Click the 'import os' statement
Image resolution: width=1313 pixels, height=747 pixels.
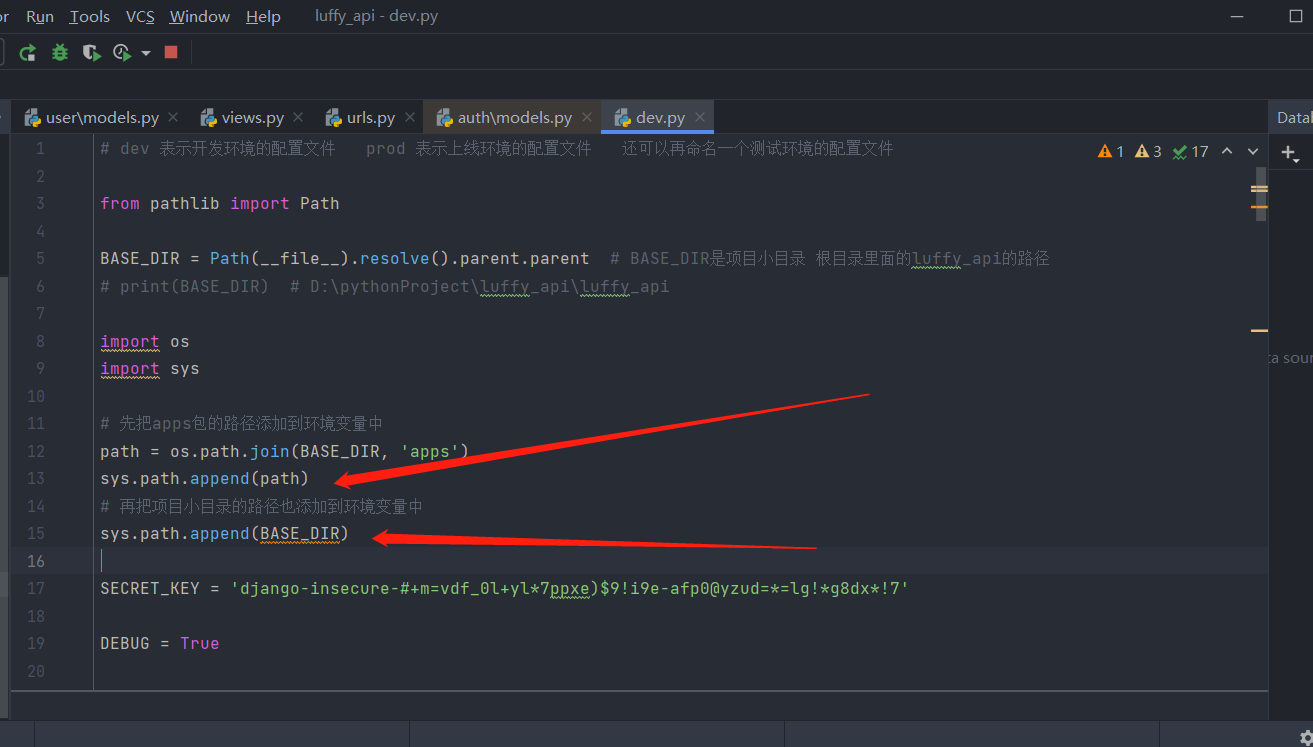point(145,341)
